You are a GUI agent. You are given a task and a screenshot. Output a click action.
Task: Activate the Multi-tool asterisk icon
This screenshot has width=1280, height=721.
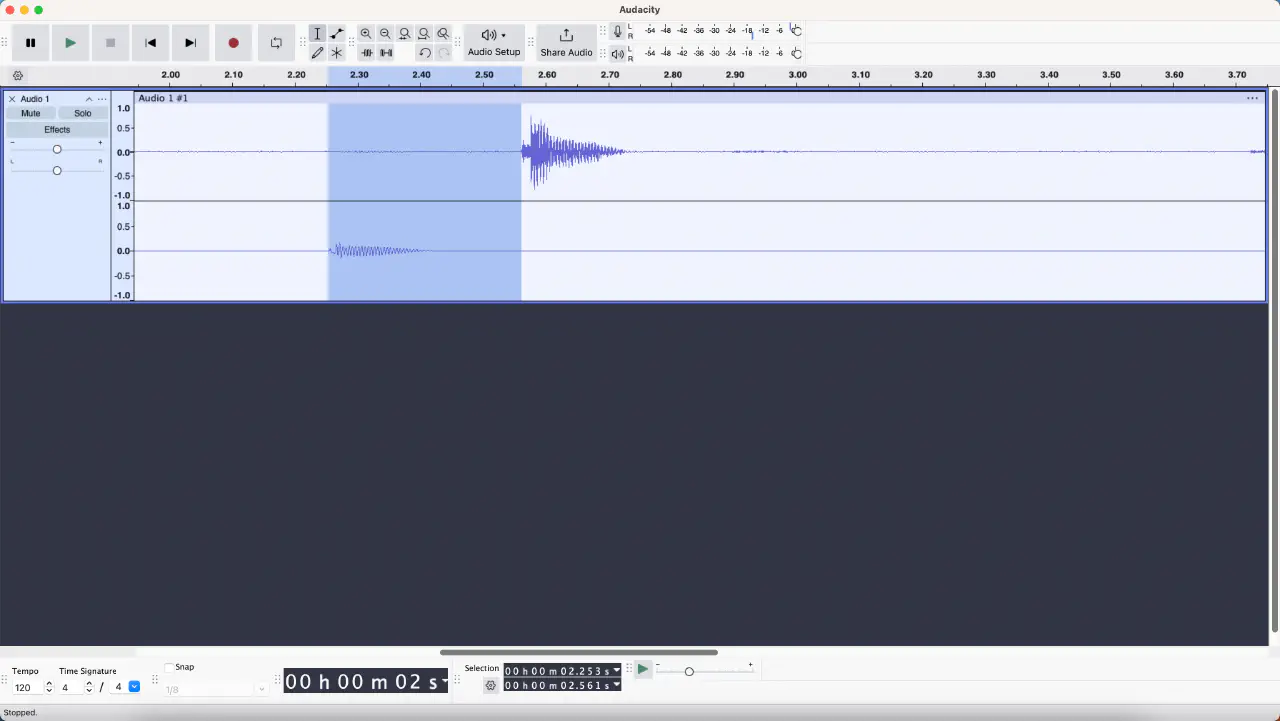[x=337, y=53]
